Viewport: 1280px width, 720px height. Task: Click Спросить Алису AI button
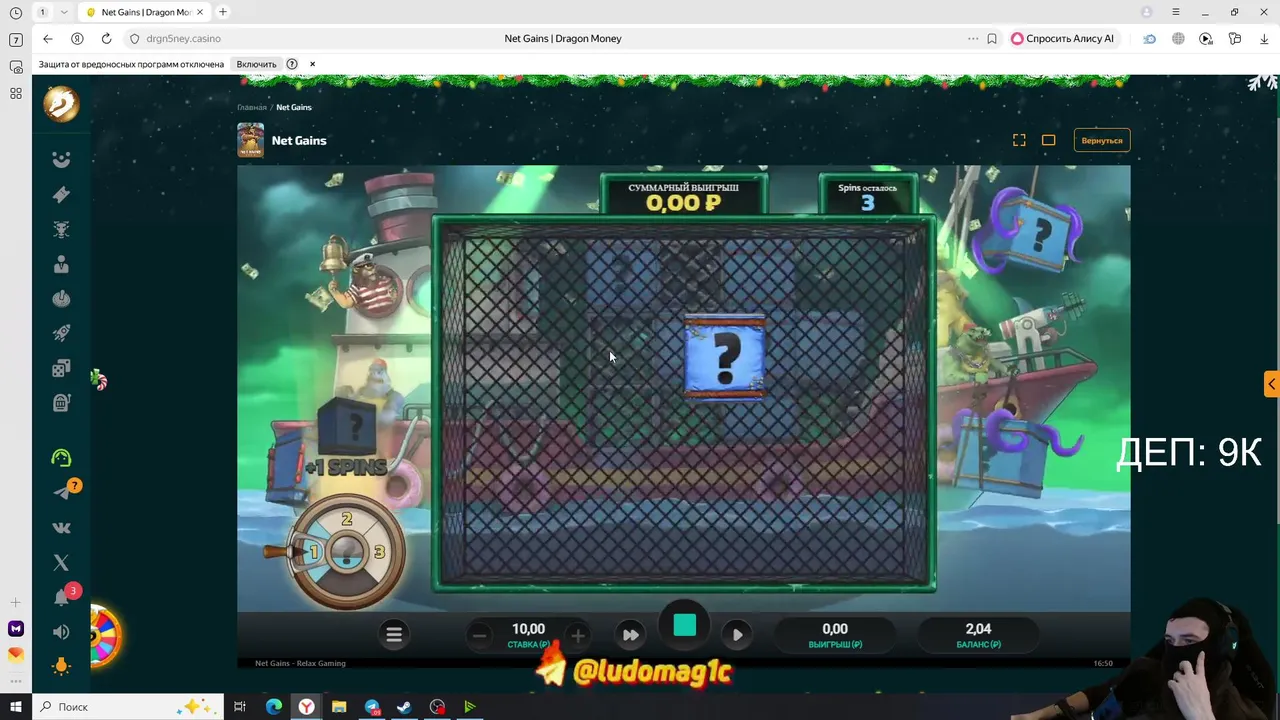tap(1062, 38)
